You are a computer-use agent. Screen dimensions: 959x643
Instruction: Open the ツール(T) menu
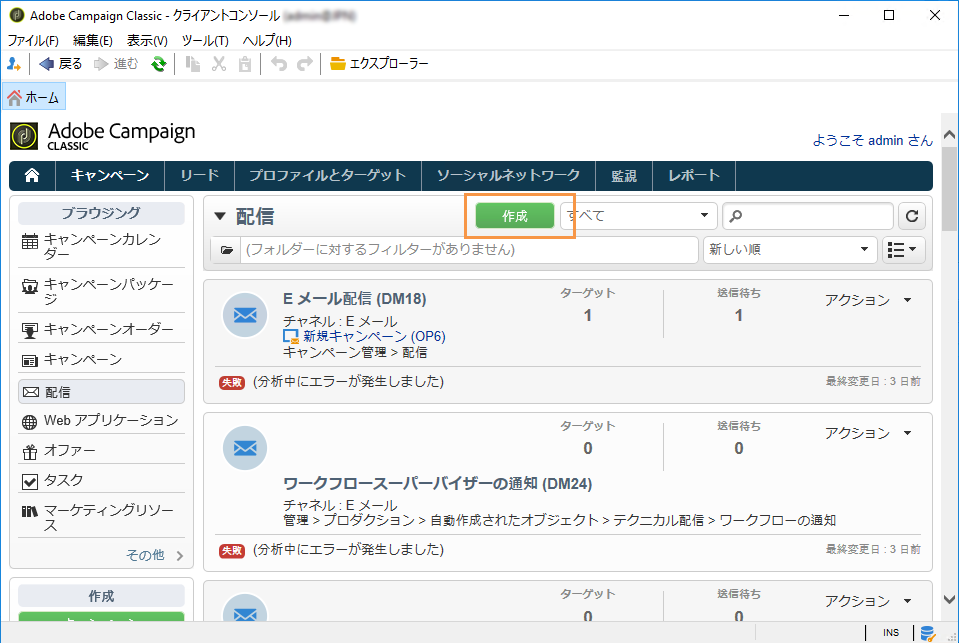coord(205,40)
